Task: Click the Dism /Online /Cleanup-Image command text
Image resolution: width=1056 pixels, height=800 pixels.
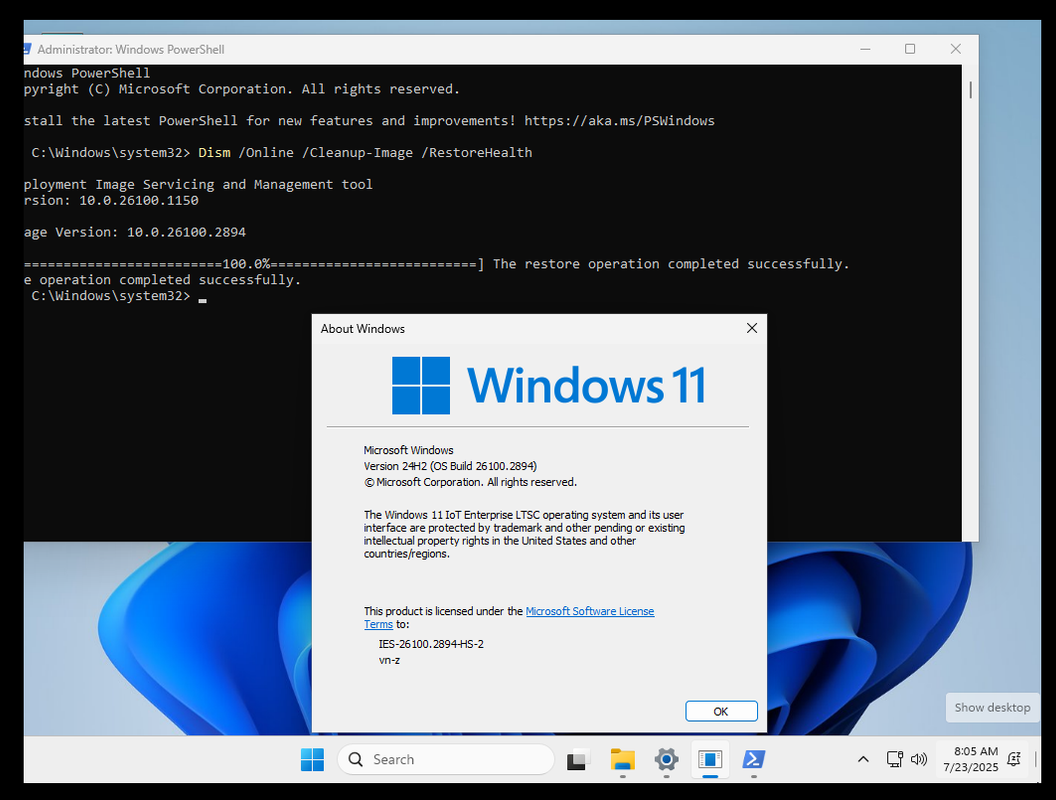Action: 365,153
